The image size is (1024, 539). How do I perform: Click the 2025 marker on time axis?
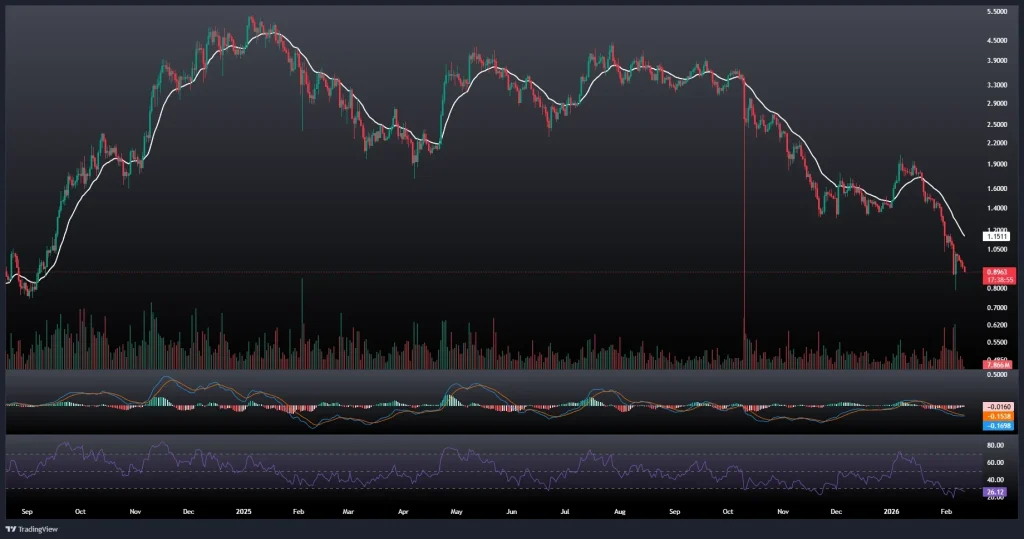pos(243,510)
